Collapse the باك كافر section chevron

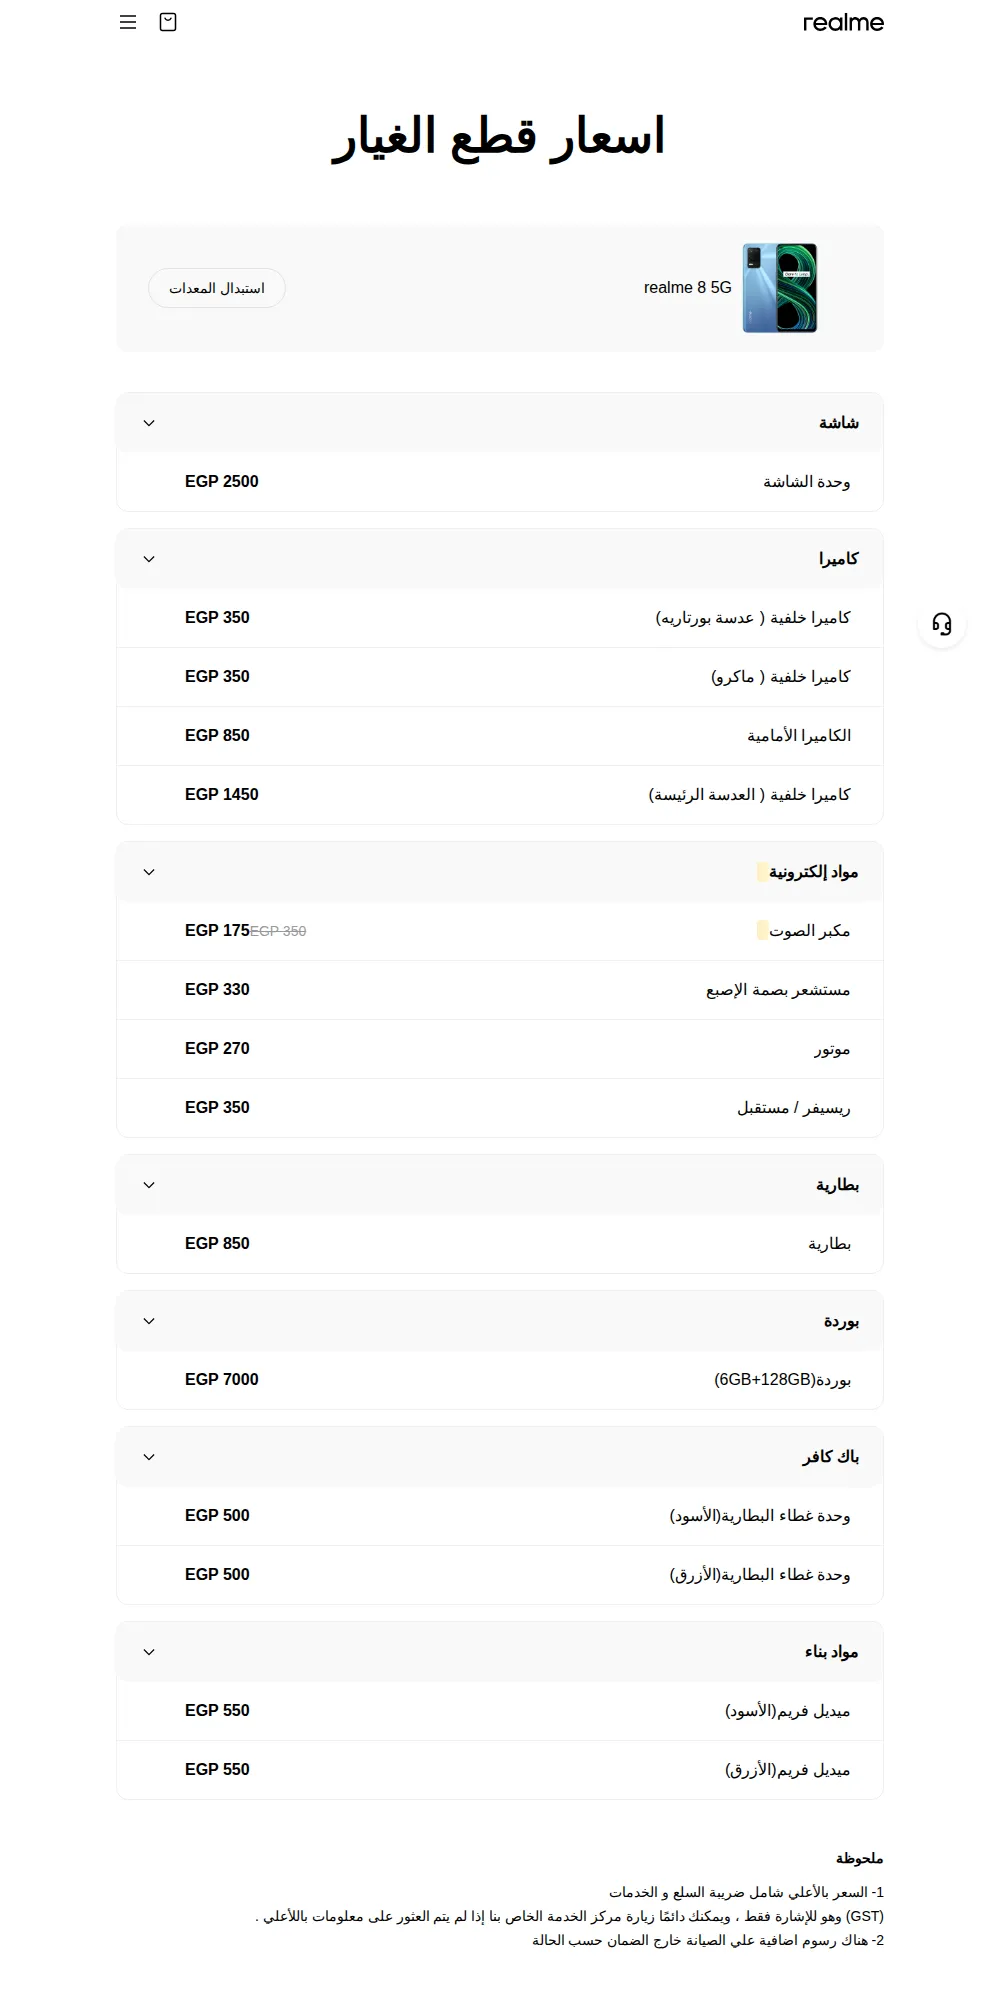(149, 1457)
